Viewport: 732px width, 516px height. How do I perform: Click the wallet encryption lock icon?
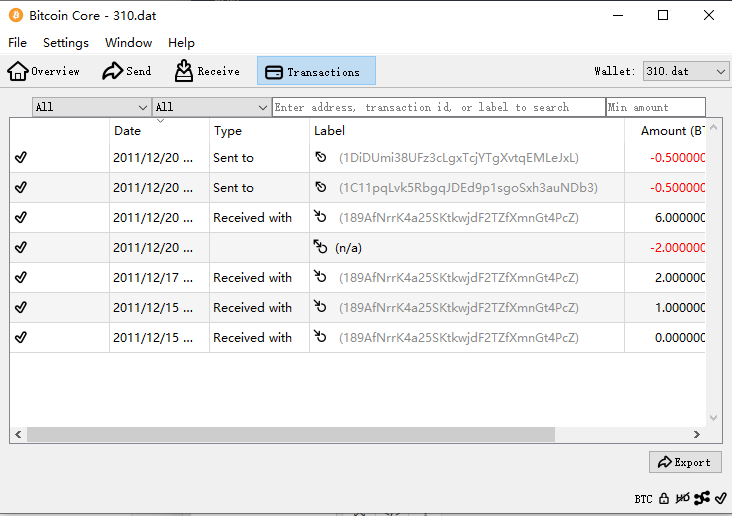(664, 498)
